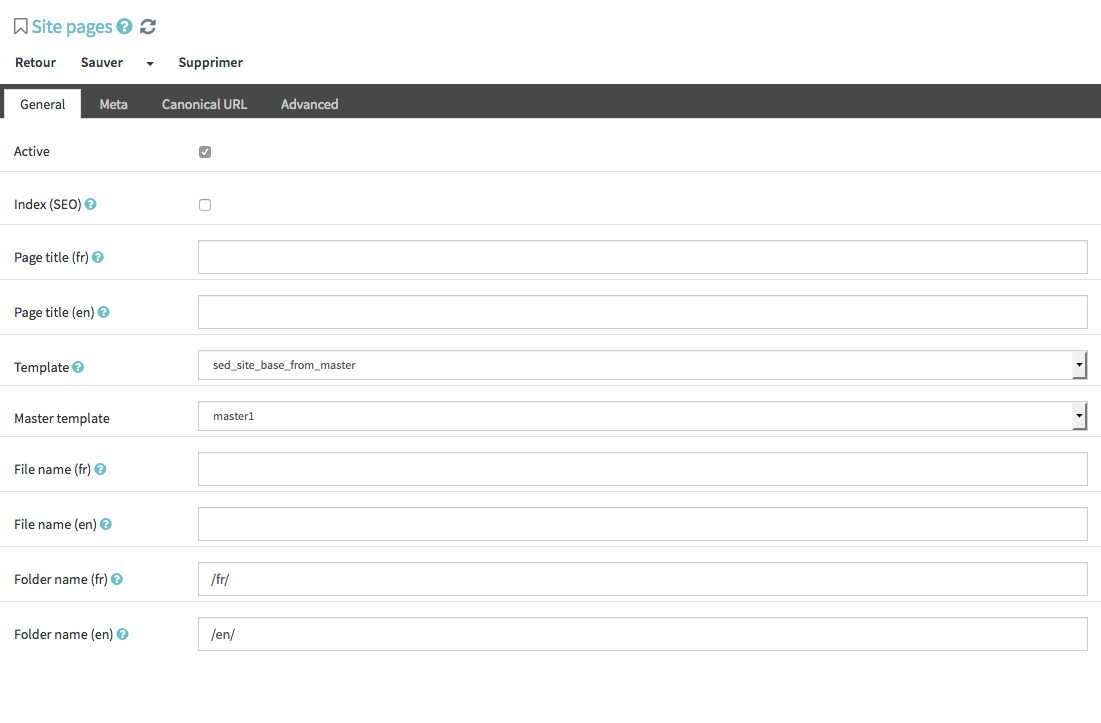Viewport: 1101px width, 723px height.
Task: Enable the Index (SEO) checkbox
Action: click(205, 205)
